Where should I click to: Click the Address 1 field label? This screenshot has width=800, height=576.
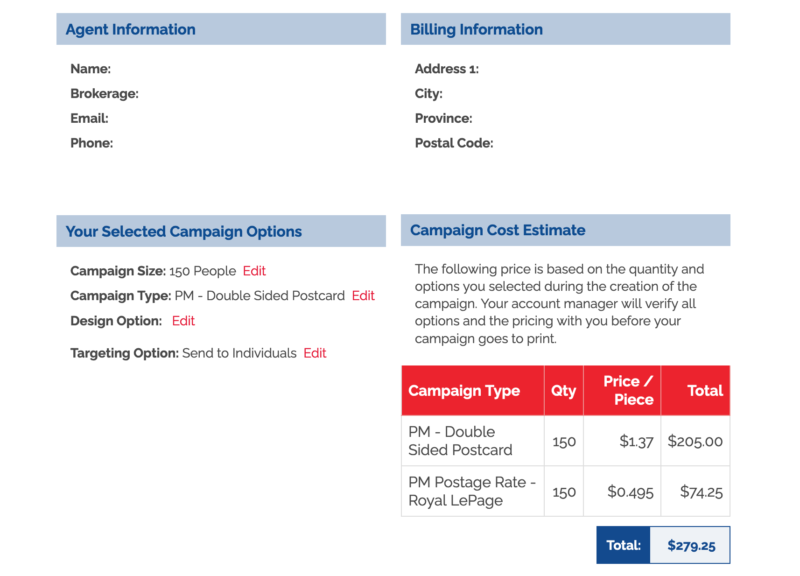(447, 68)
